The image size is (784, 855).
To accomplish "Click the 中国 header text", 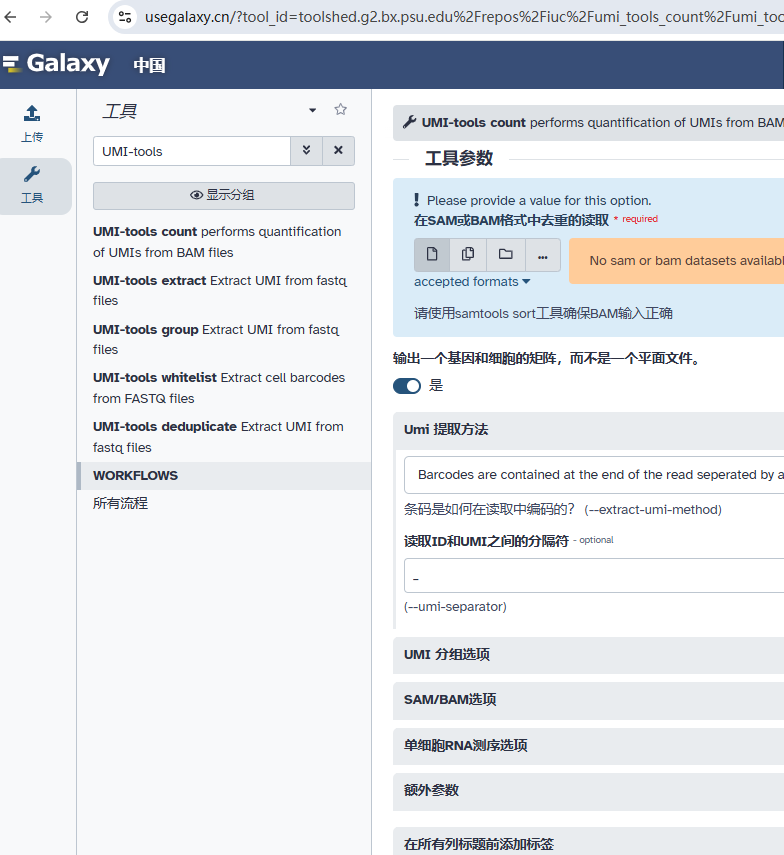I will (x=149, y=65).
